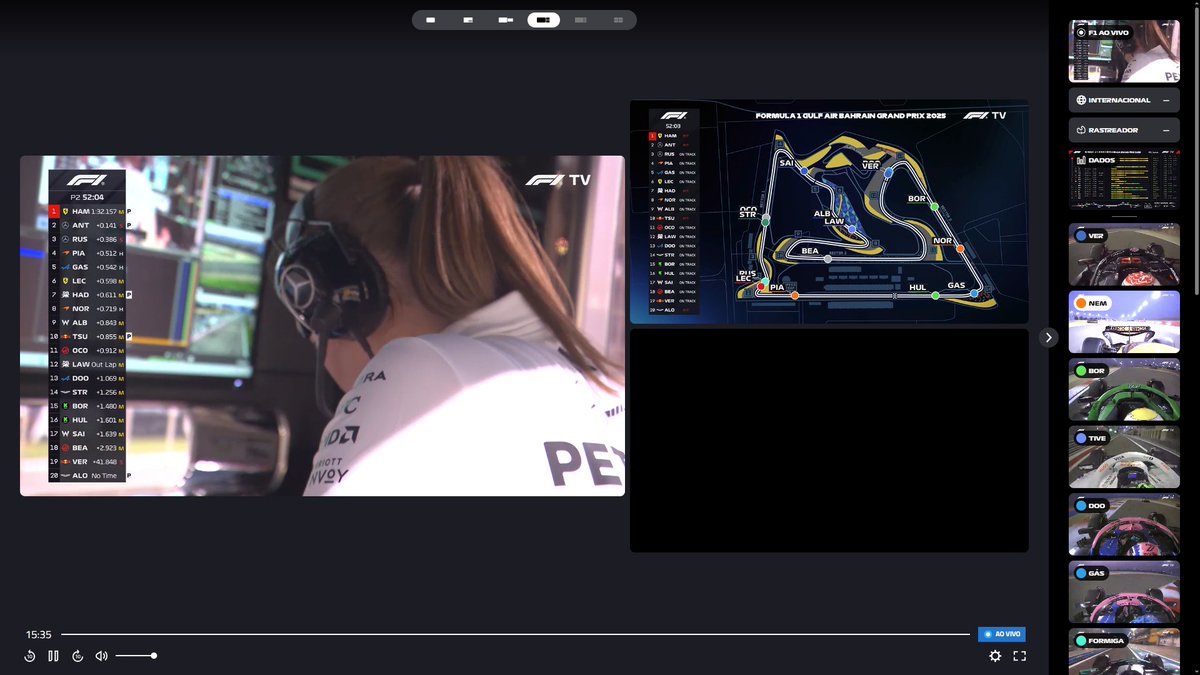The image size is (1200, 675).
Task: Click the driver tracker map video
Action: coord(829,211)
